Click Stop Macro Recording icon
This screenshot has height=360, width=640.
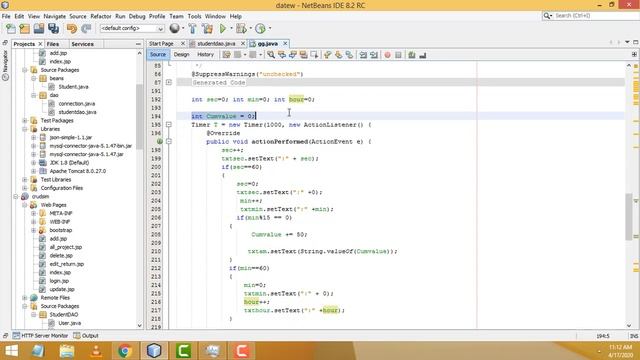(x=398, y=55)
